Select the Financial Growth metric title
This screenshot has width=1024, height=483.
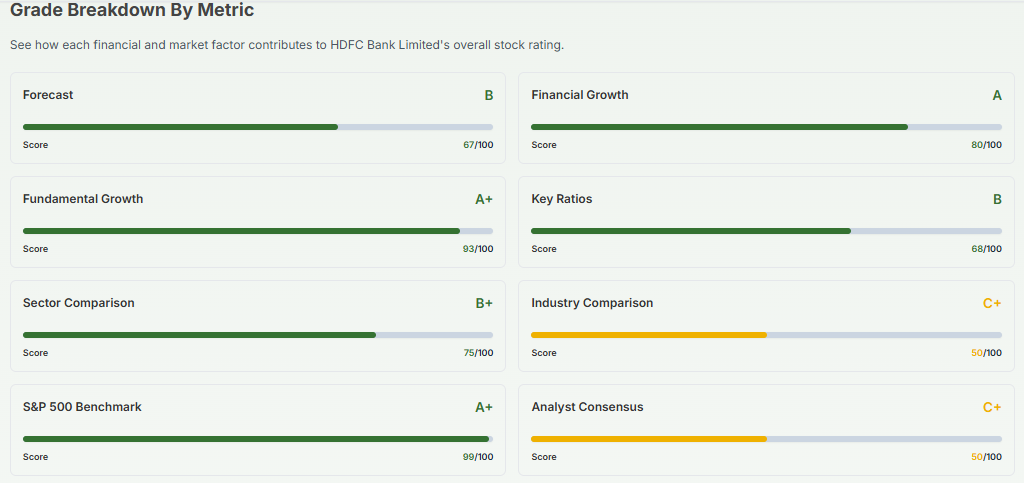point(580,95)
